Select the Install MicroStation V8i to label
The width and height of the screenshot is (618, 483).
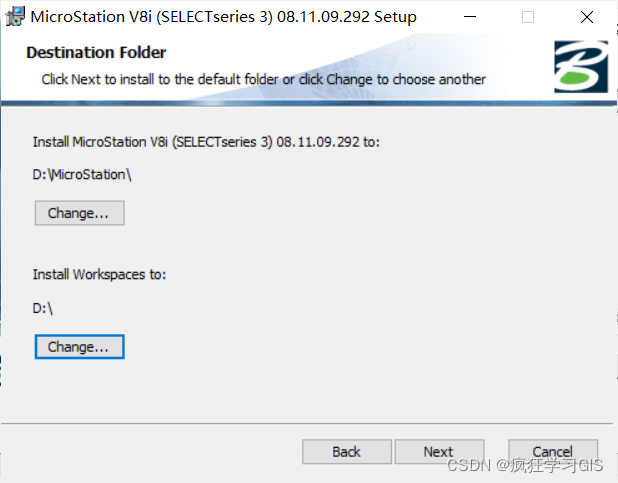[x=206, y=142]
